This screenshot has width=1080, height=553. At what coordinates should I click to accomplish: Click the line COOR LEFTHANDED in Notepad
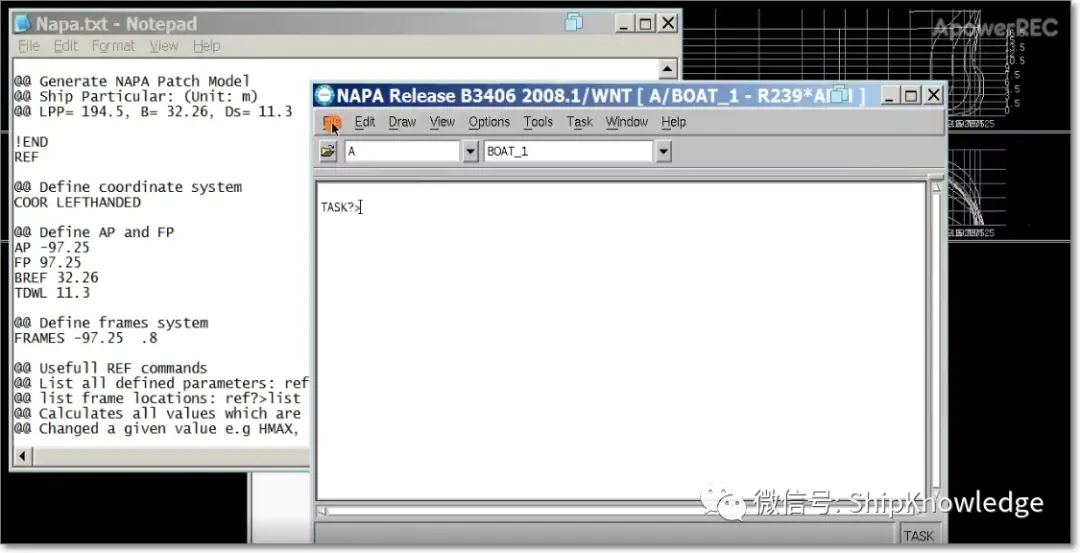coord(77,202)
